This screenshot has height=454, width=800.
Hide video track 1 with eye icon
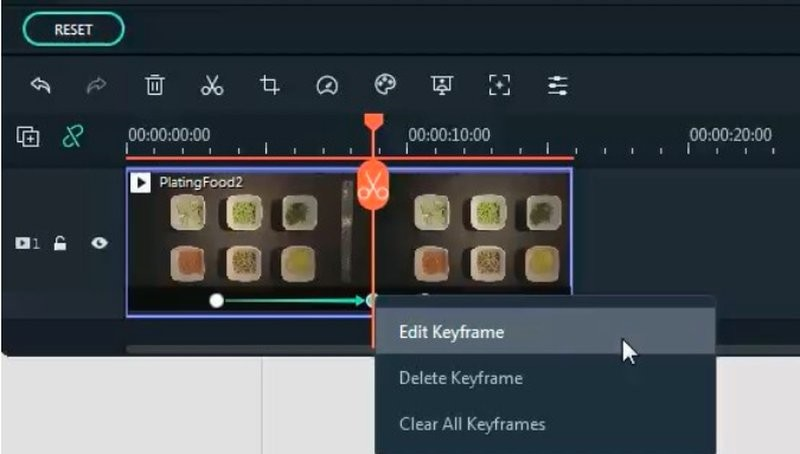click(99, 243)
